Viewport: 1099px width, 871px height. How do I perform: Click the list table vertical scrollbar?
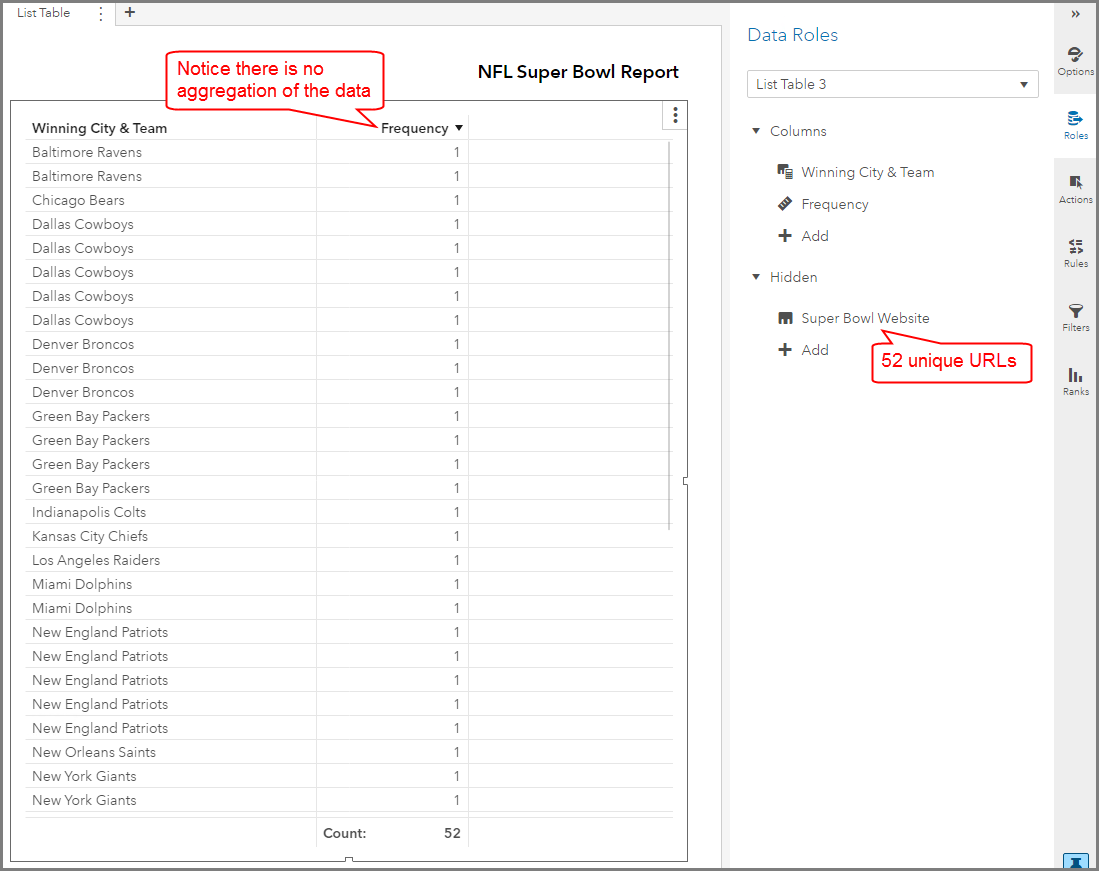669,335
